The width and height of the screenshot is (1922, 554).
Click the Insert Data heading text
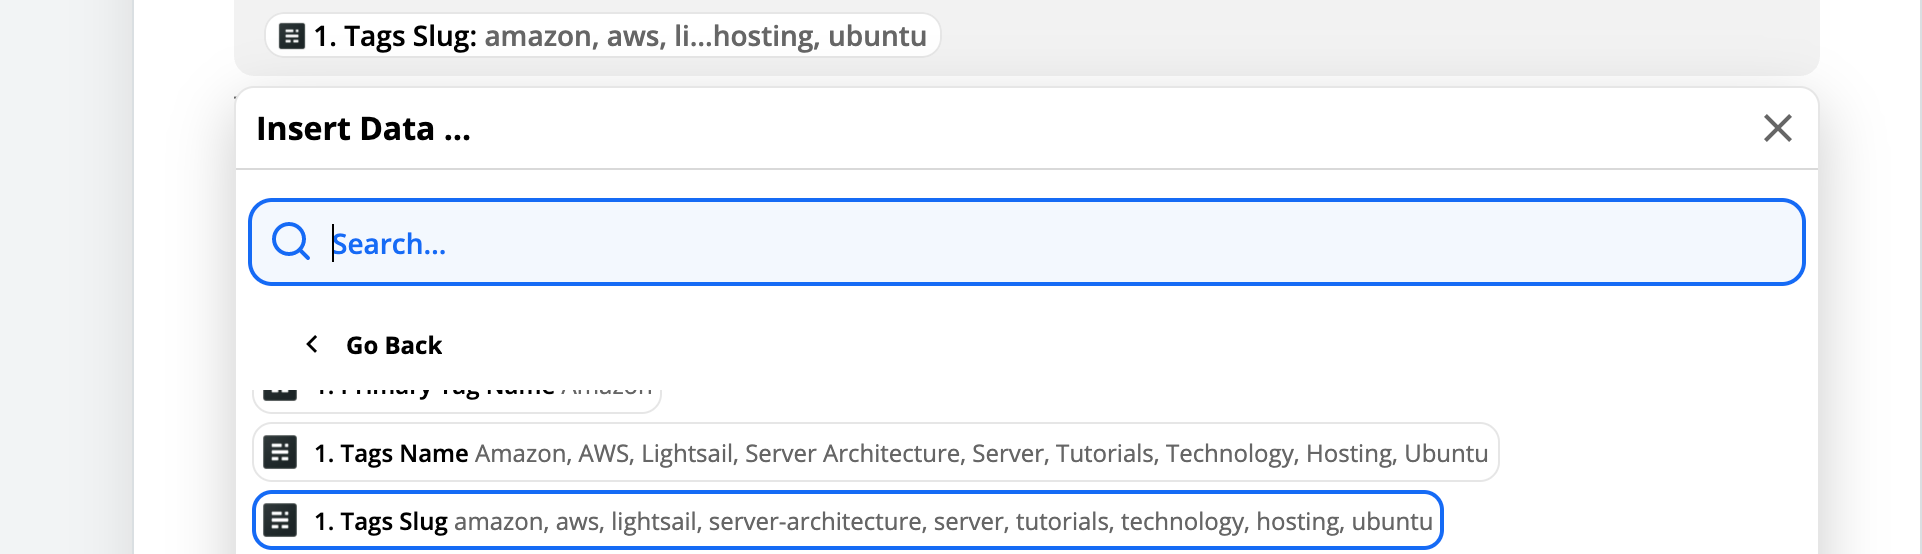point(363,129)
